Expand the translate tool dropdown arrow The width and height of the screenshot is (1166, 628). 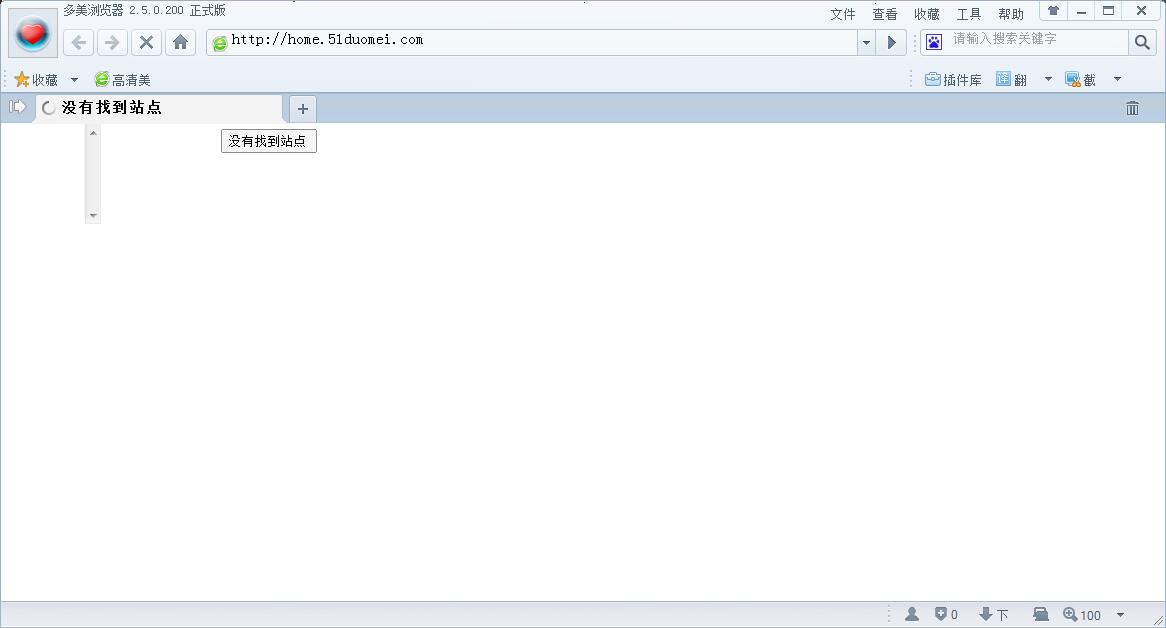pyautogui.click(x=1049, y=80)
